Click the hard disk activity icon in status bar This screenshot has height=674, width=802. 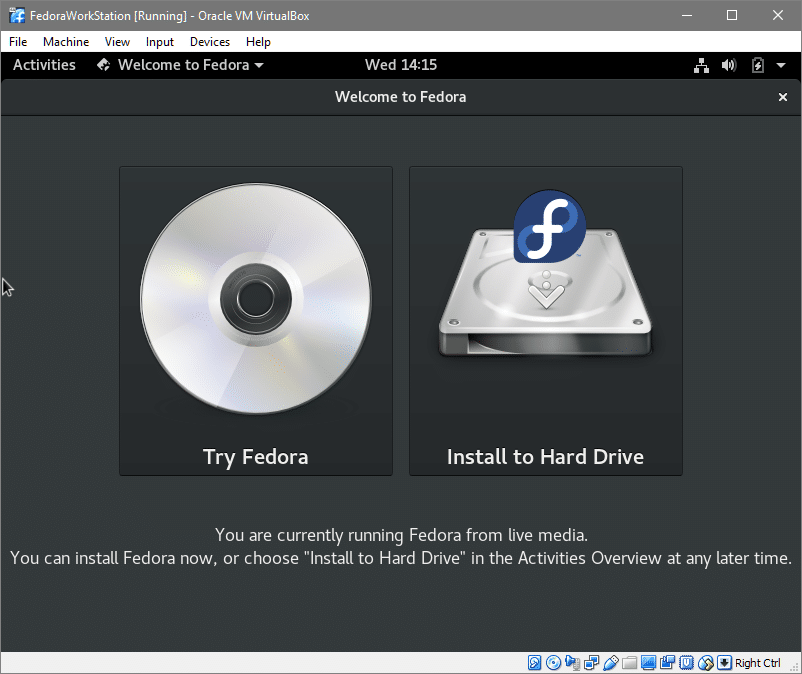(x=535, y=663)
